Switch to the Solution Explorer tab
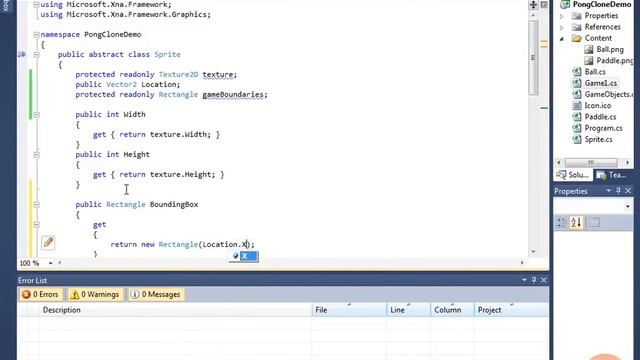This screenshot has width=640, height=360. (573, 175)
